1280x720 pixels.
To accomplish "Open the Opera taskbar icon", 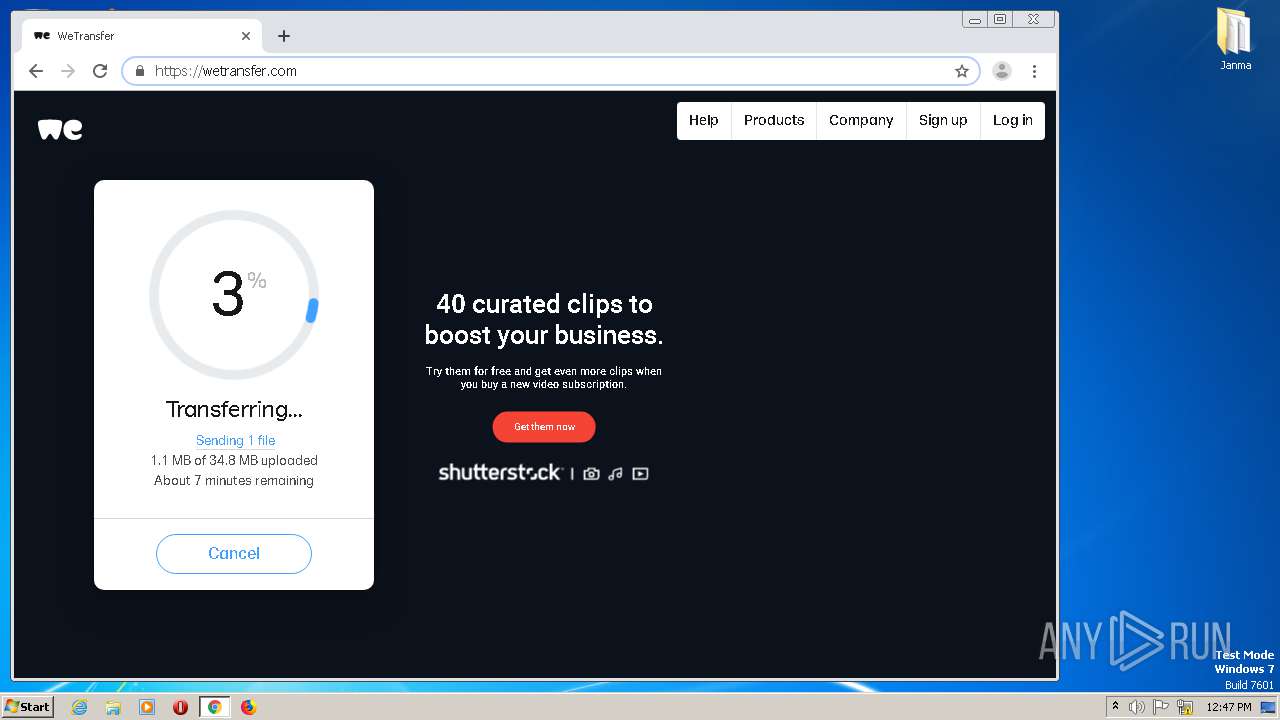I will tap(180, 707).
